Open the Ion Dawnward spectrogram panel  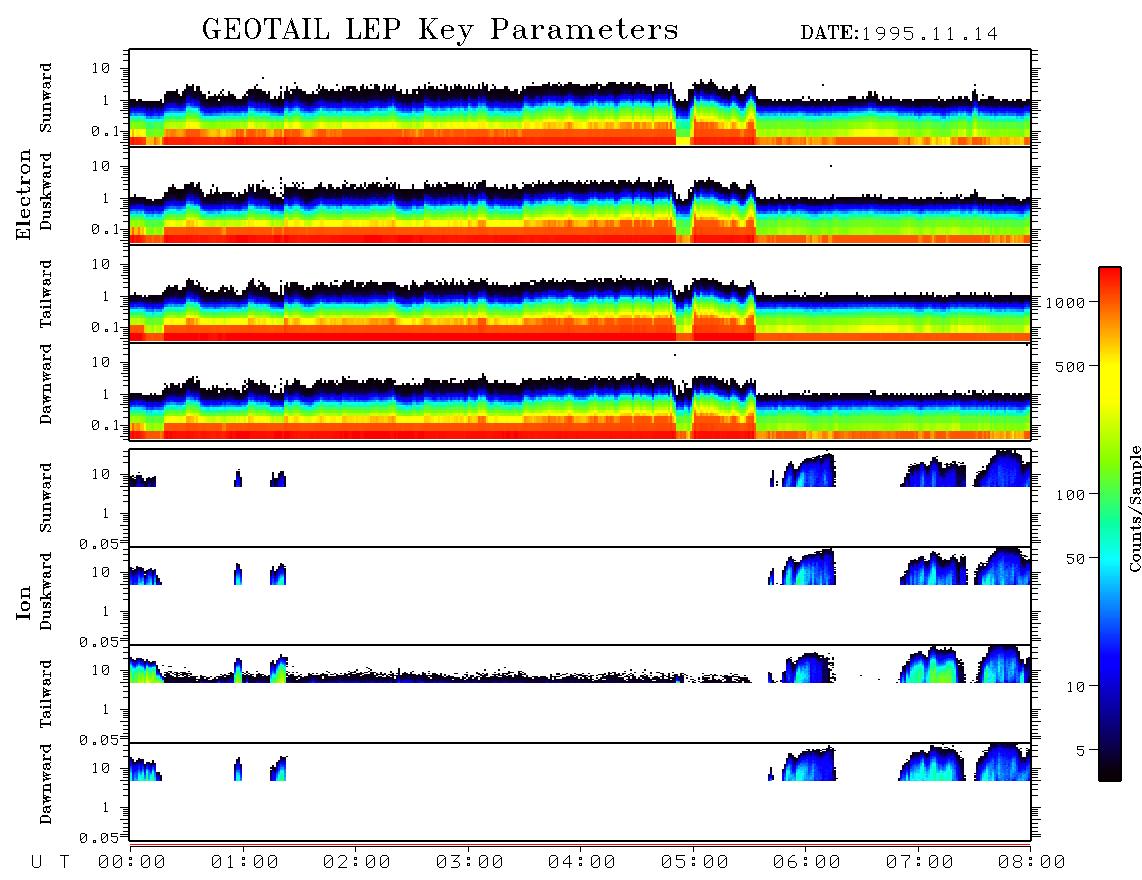click(580, 792)
